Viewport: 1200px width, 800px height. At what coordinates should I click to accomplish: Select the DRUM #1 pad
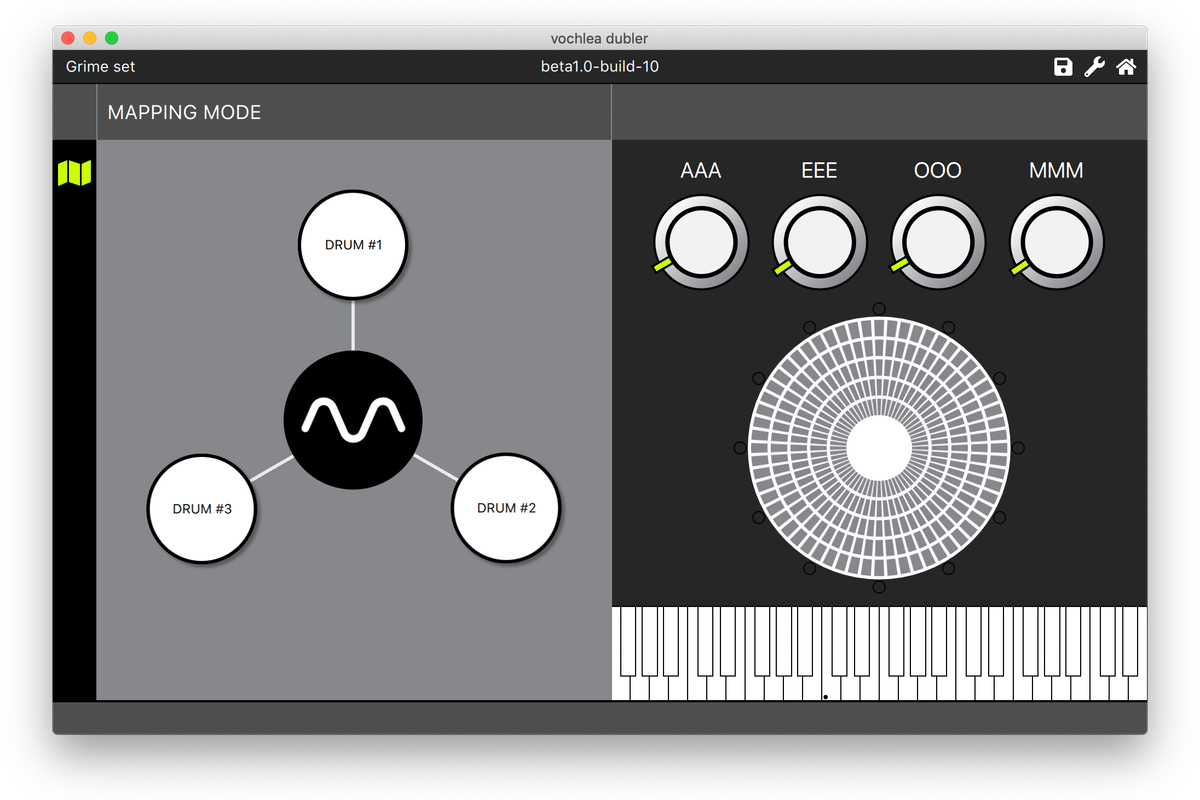[353, 244]
